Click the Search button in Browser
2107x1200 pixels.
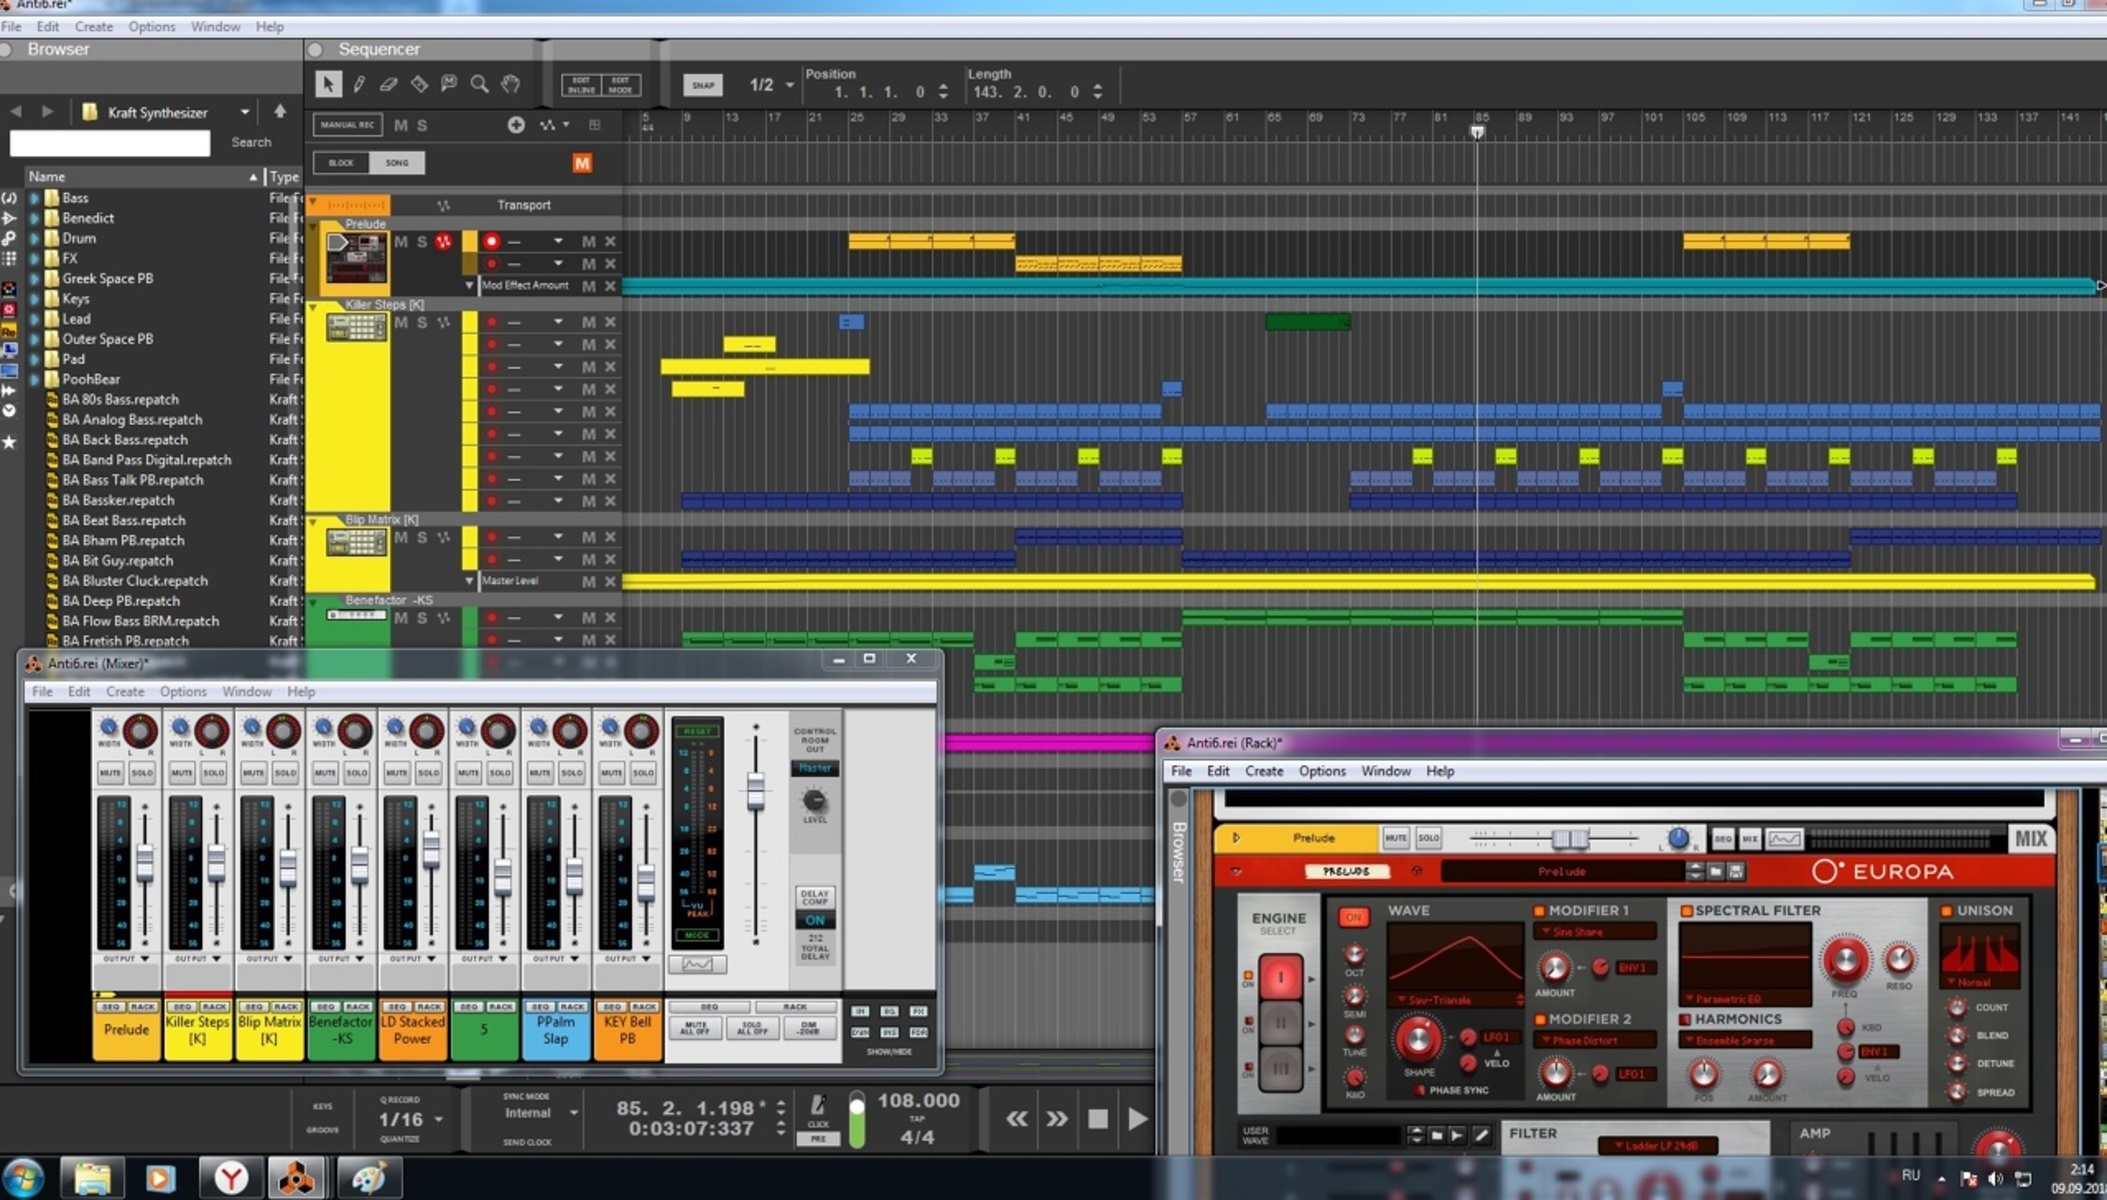251,143
